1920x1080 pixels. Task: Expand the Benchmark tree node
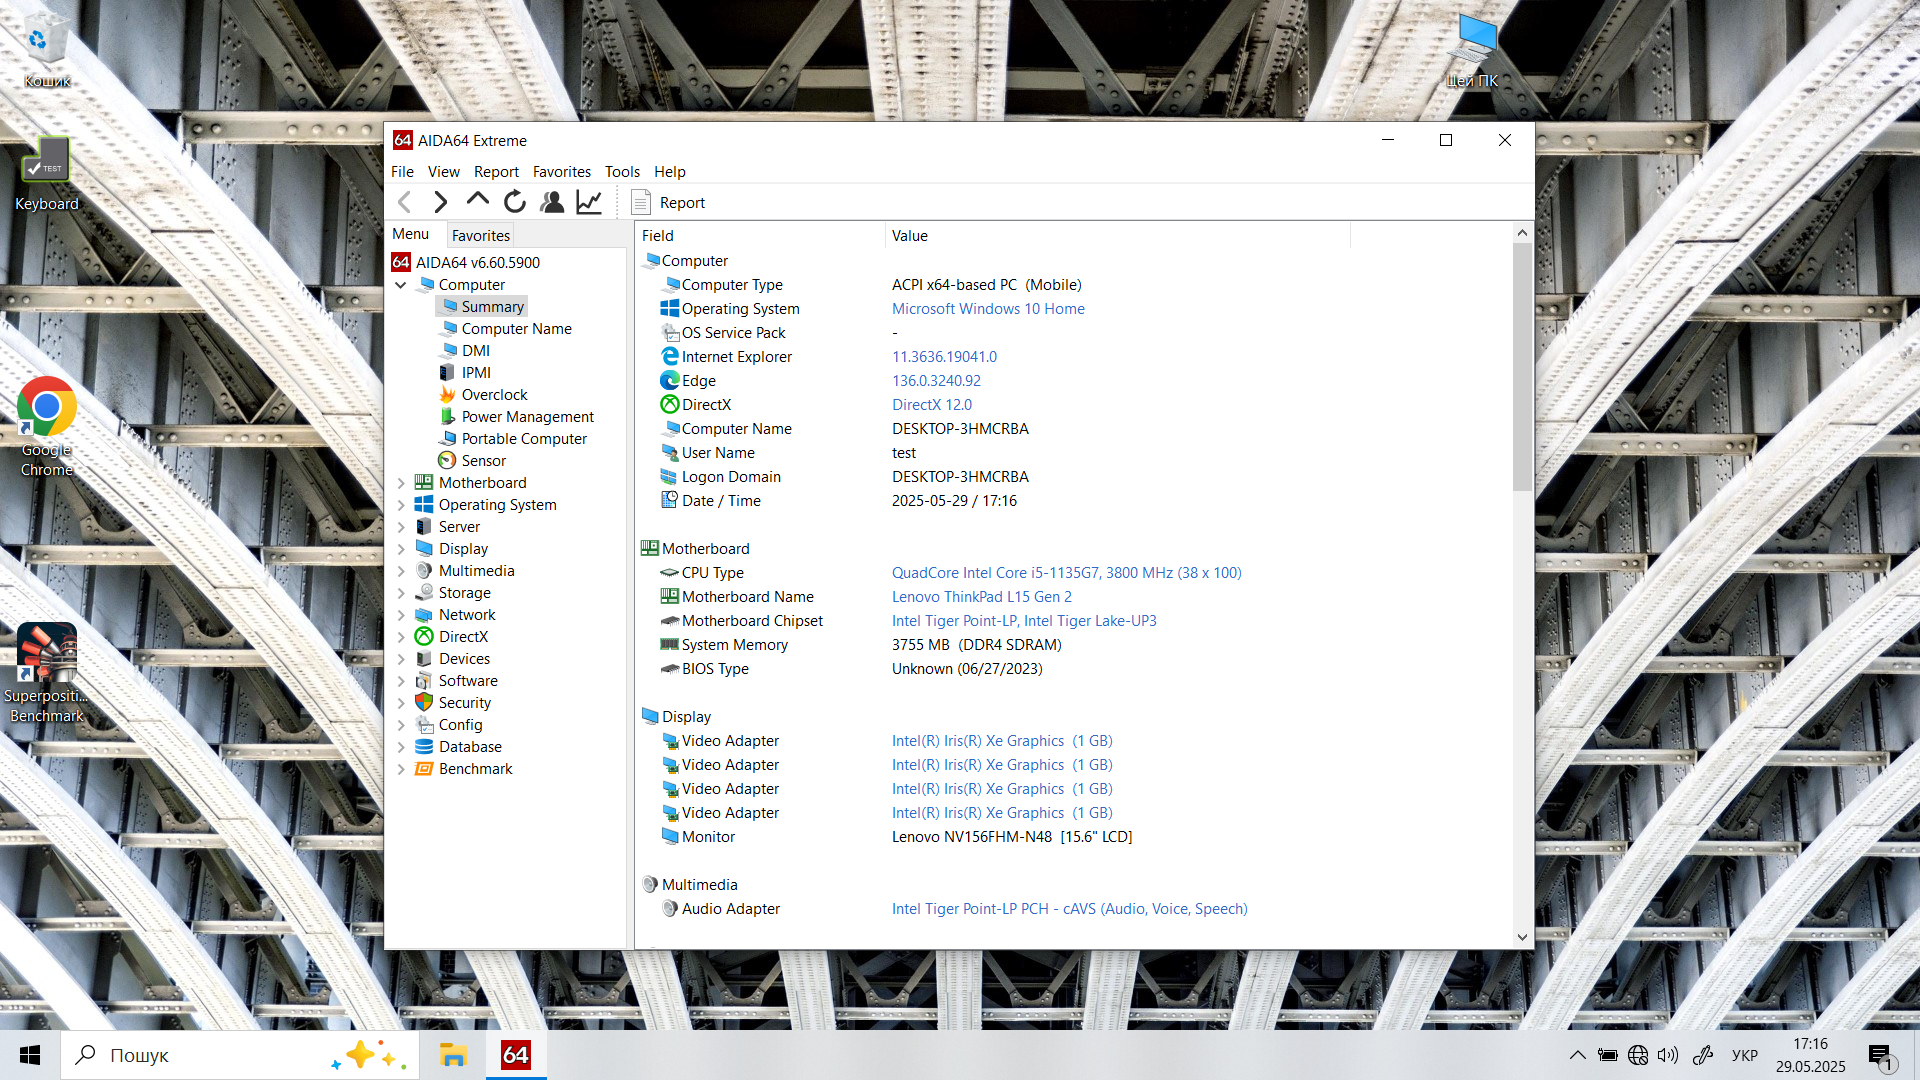(x=401, y=769)
